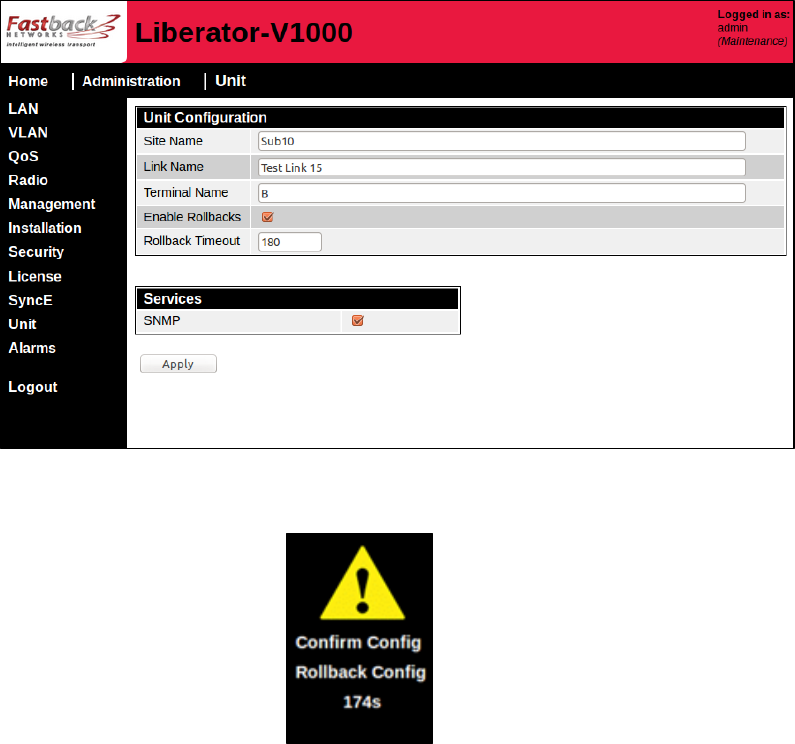795x744 pixels.
Task: Click the Rollback Timeout label
Action: coord(192,241)
